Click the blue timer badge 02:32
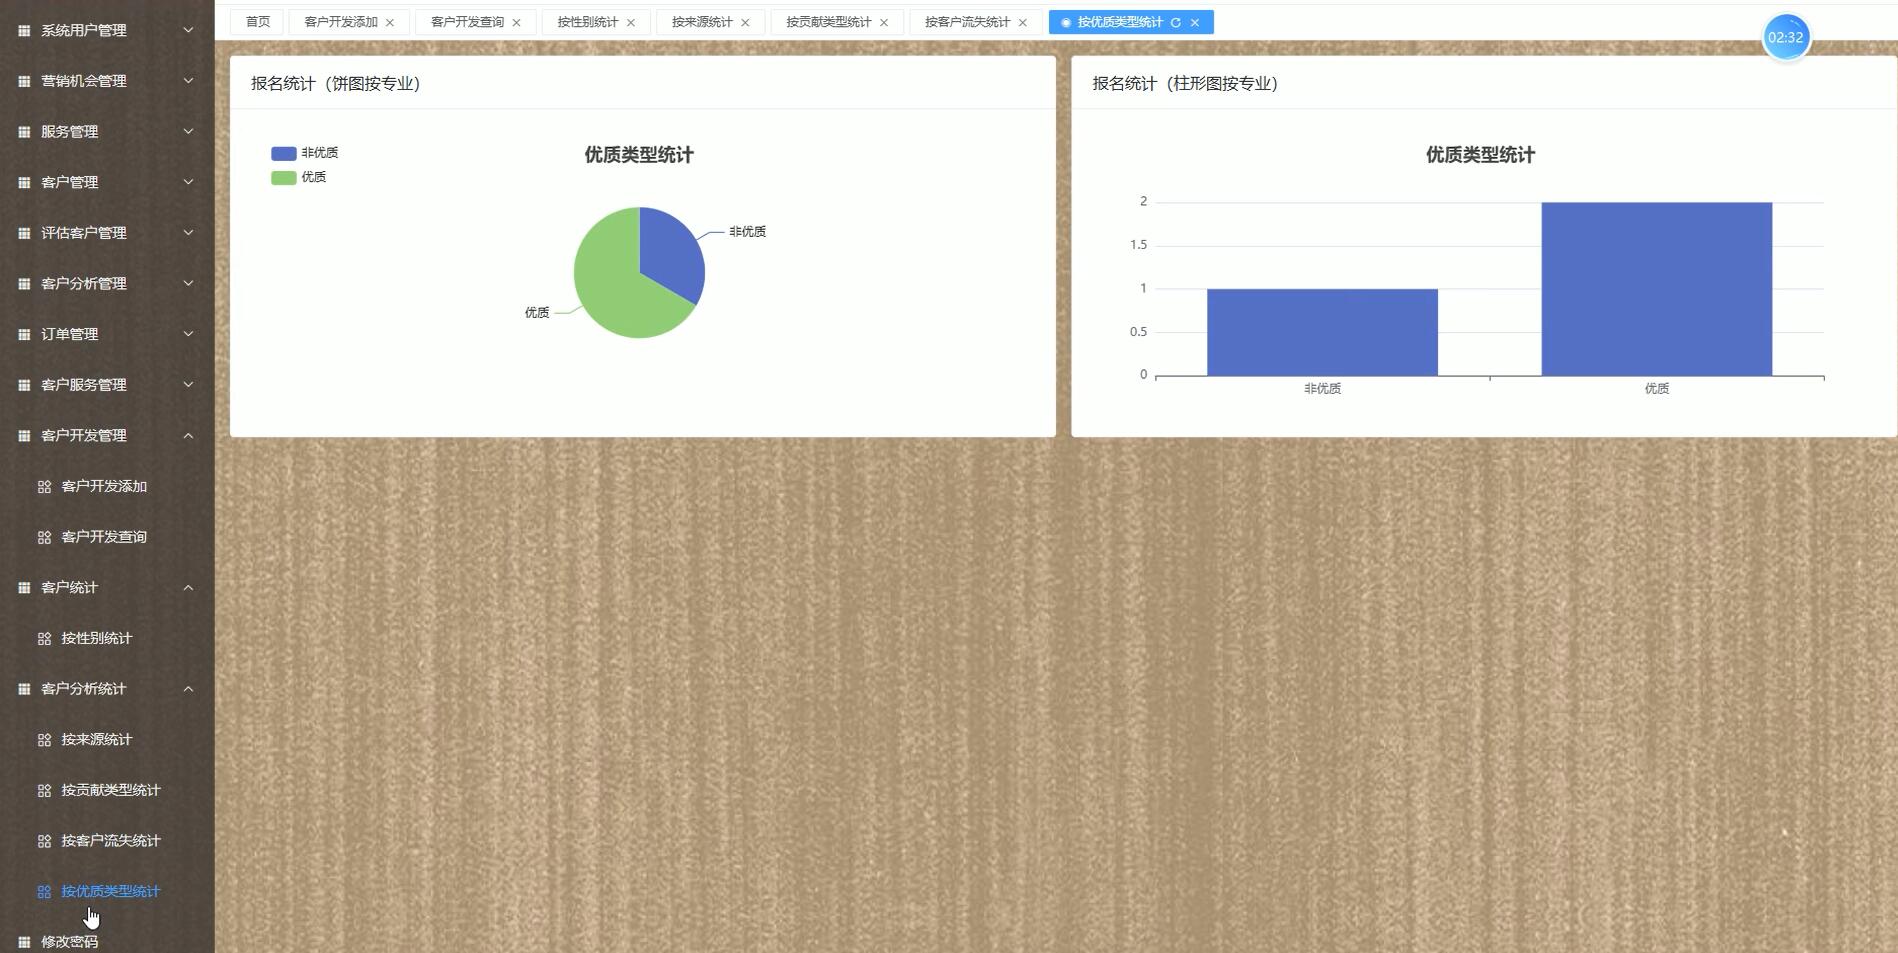Image resolution: width=1898 pixels, height=953 pixels. click(x=1785, y=38)
